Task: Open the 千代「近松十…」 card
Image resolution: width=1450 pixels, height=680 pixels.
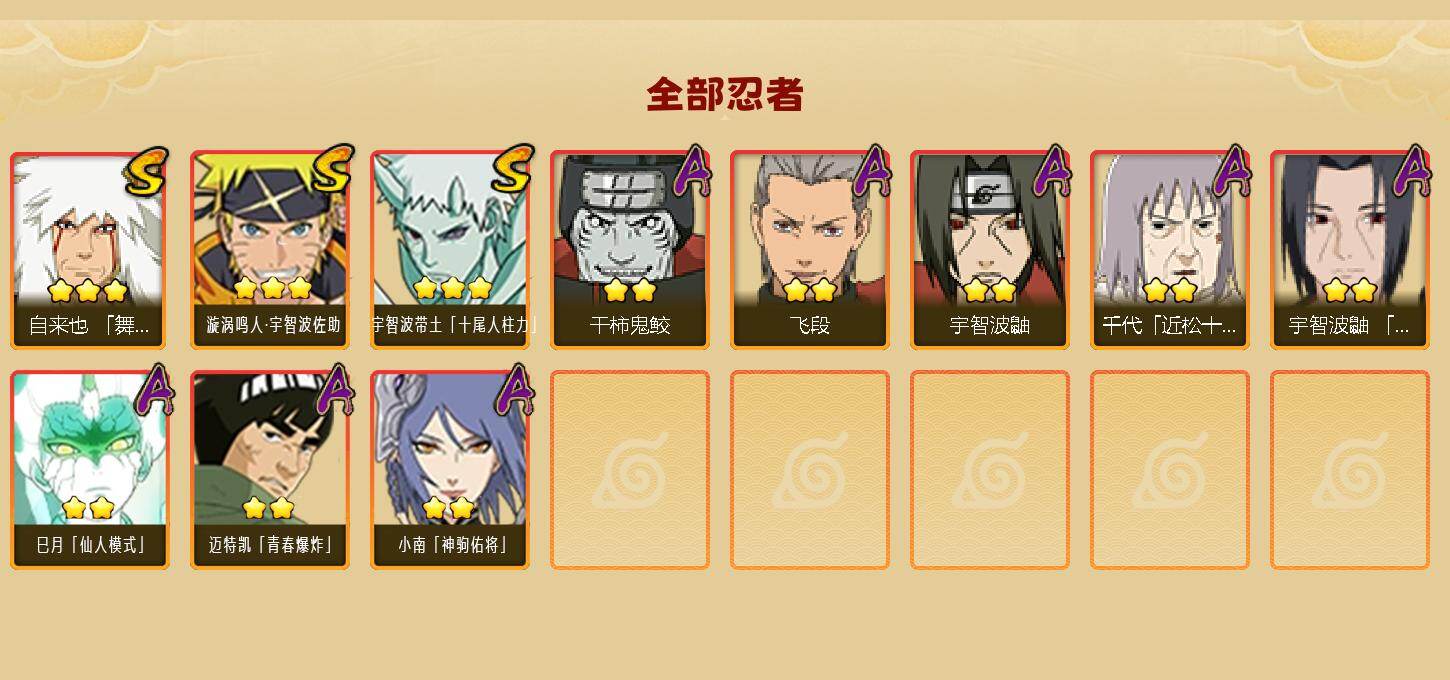Action: (x=1170, y=250)
